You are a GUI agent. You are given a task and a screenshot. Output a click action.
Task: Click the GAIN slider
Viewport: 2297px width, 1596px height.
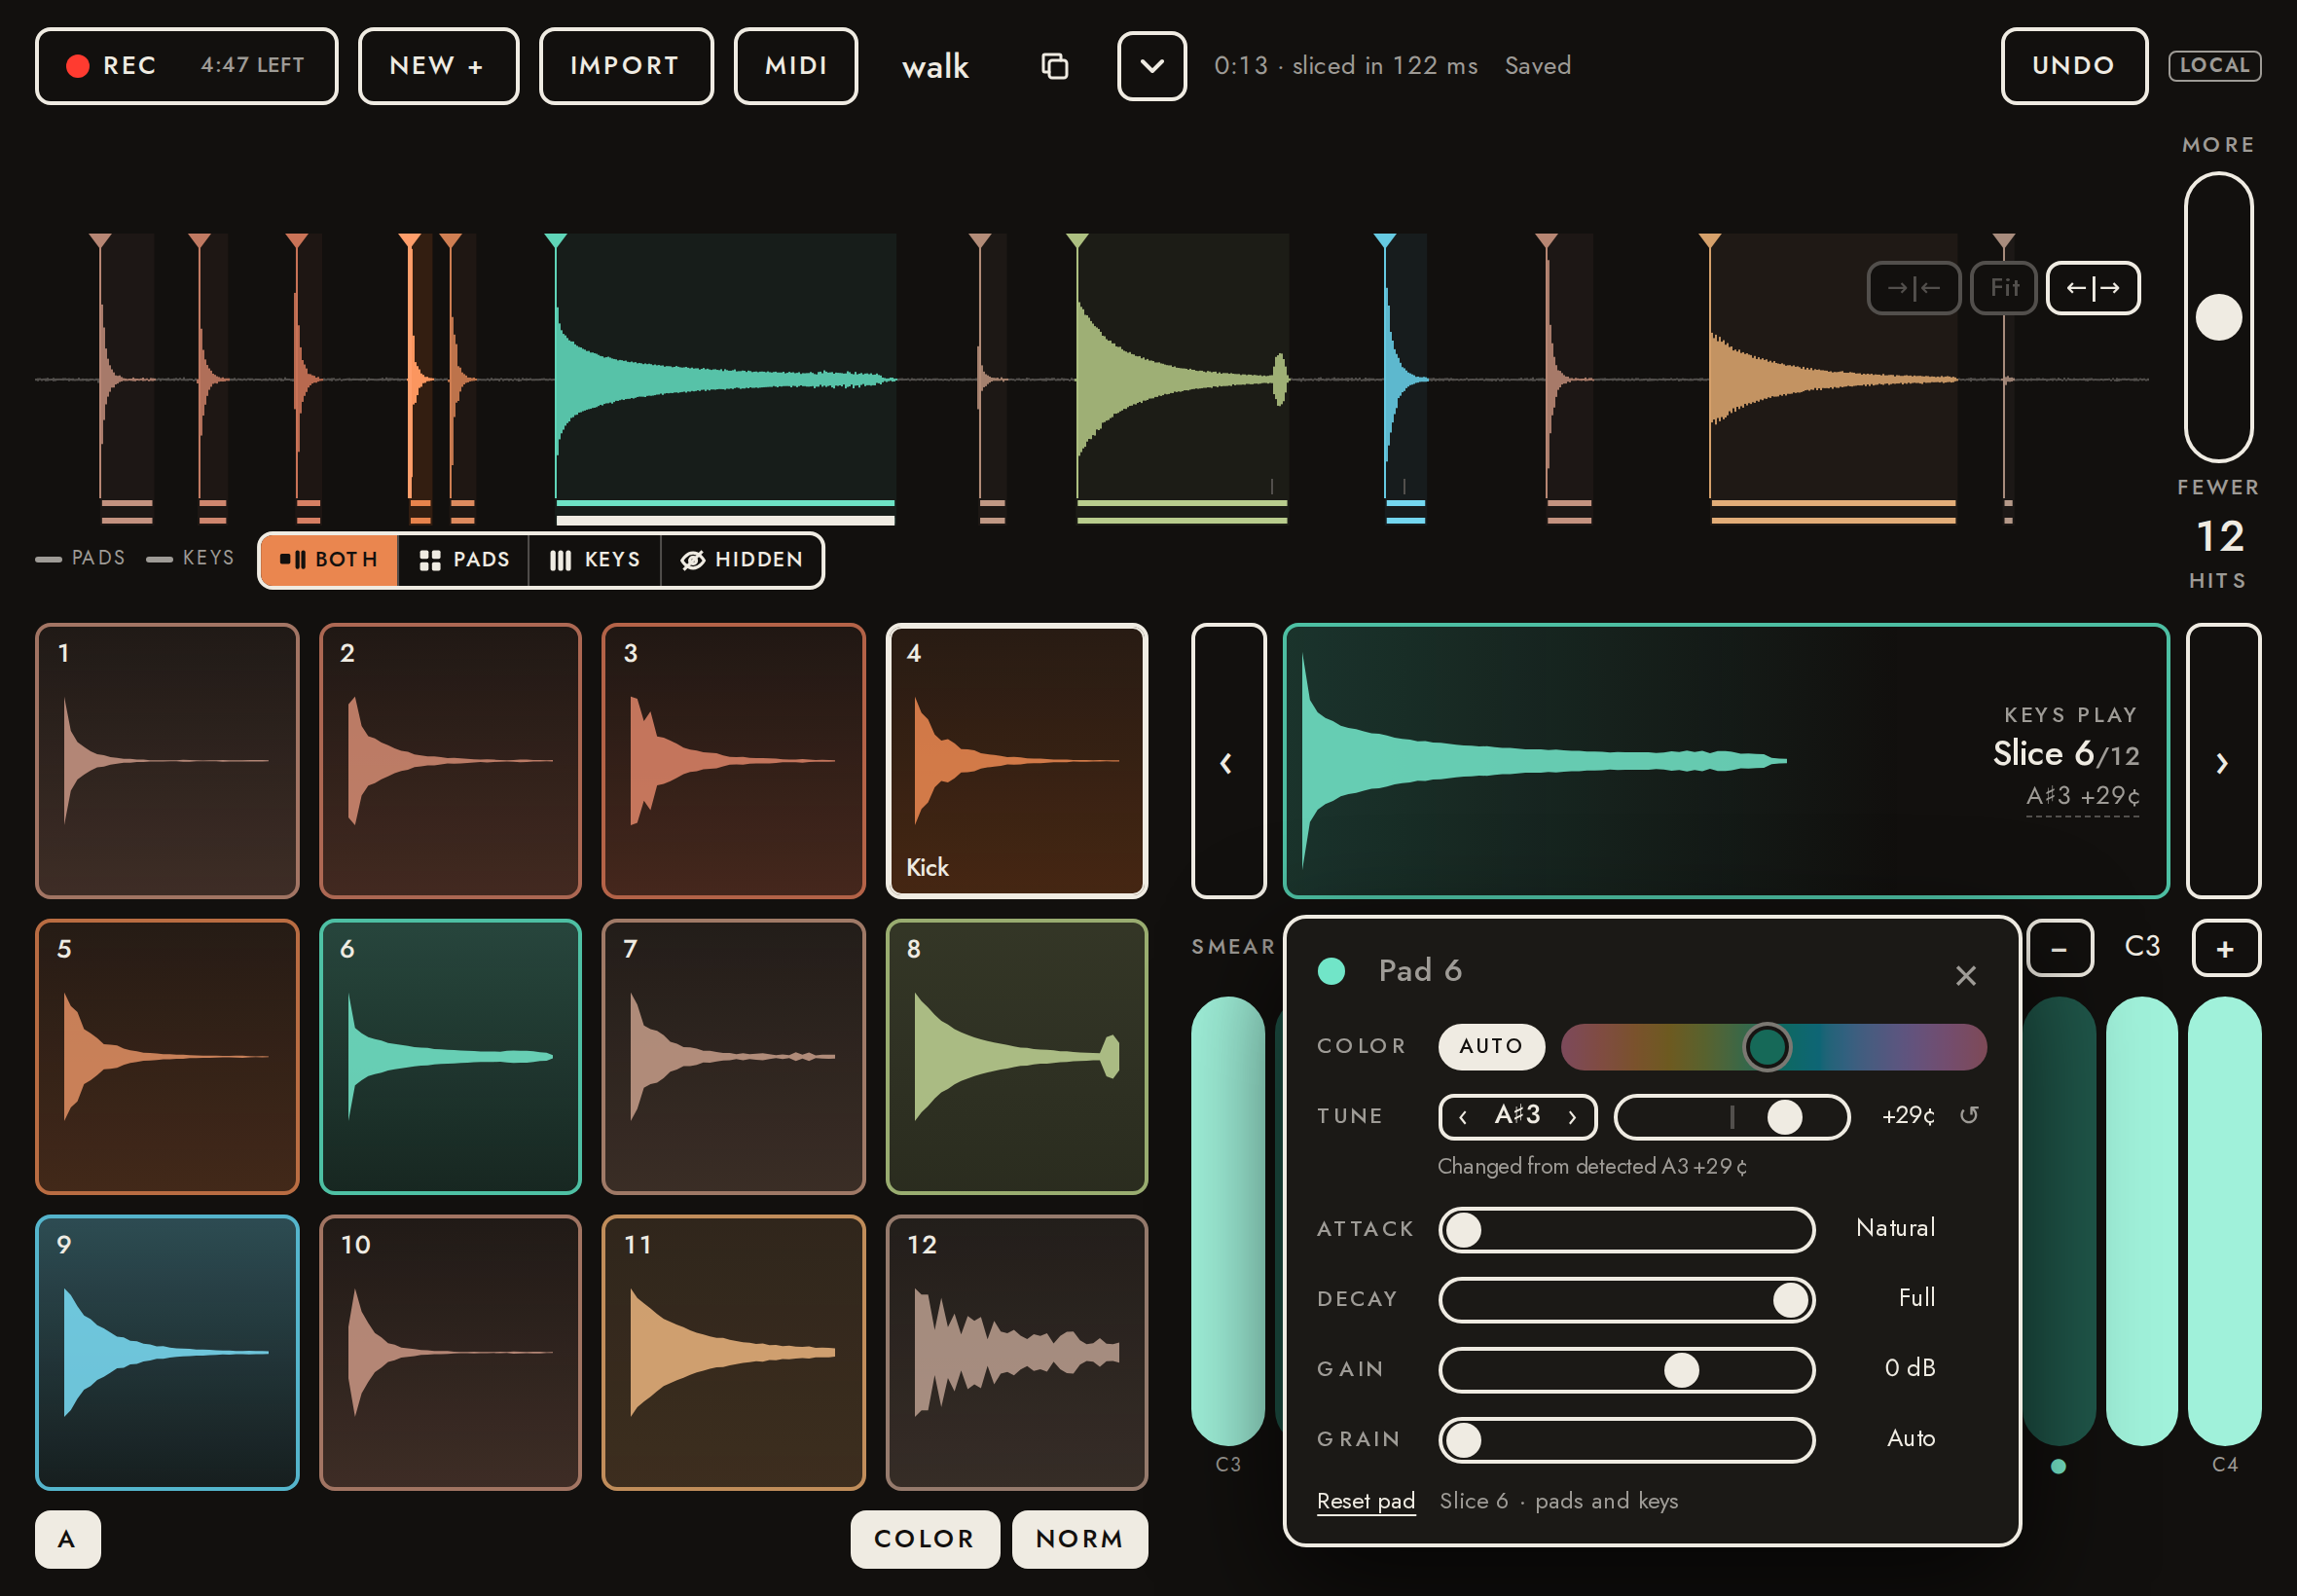click(1626, 1370)
